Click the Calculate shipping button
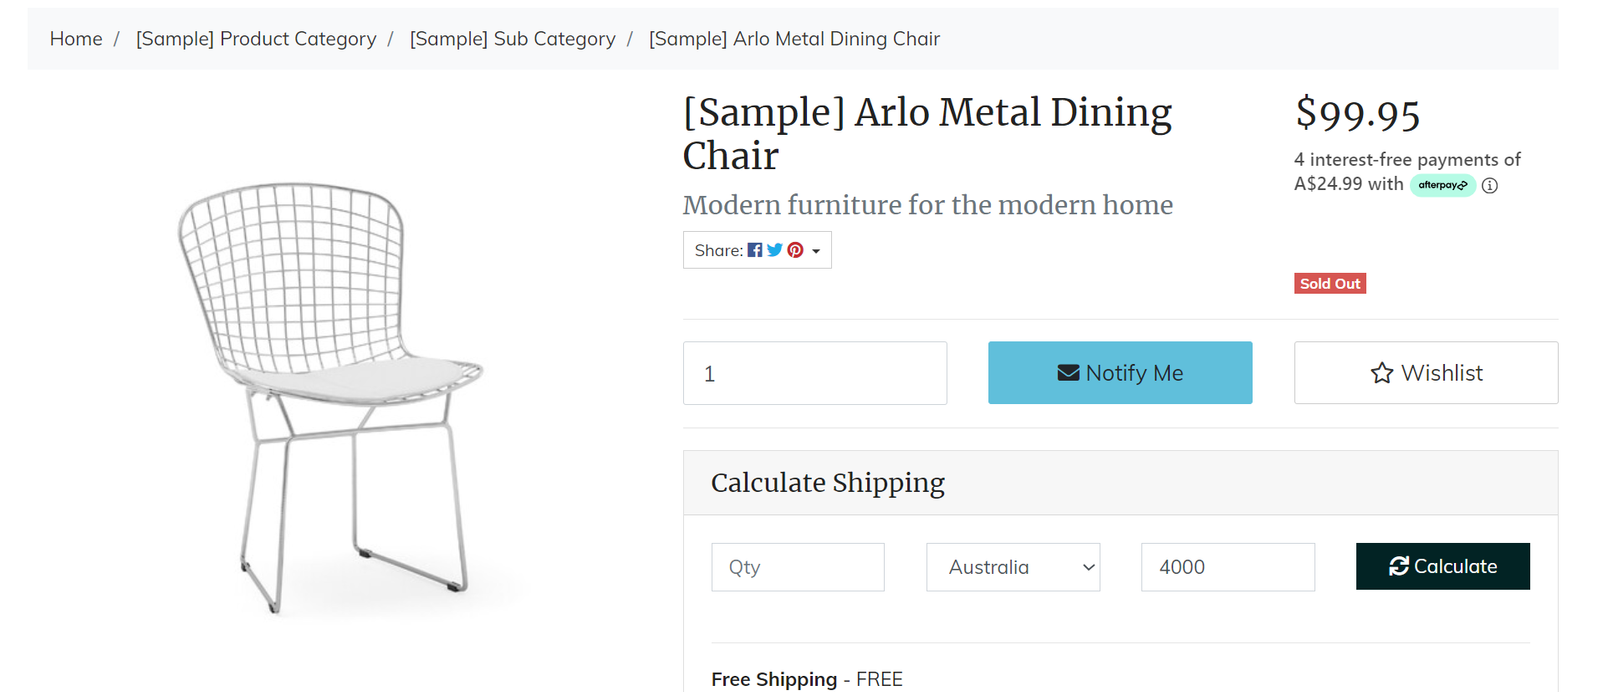1608x692 pixels. [1442, 566]
